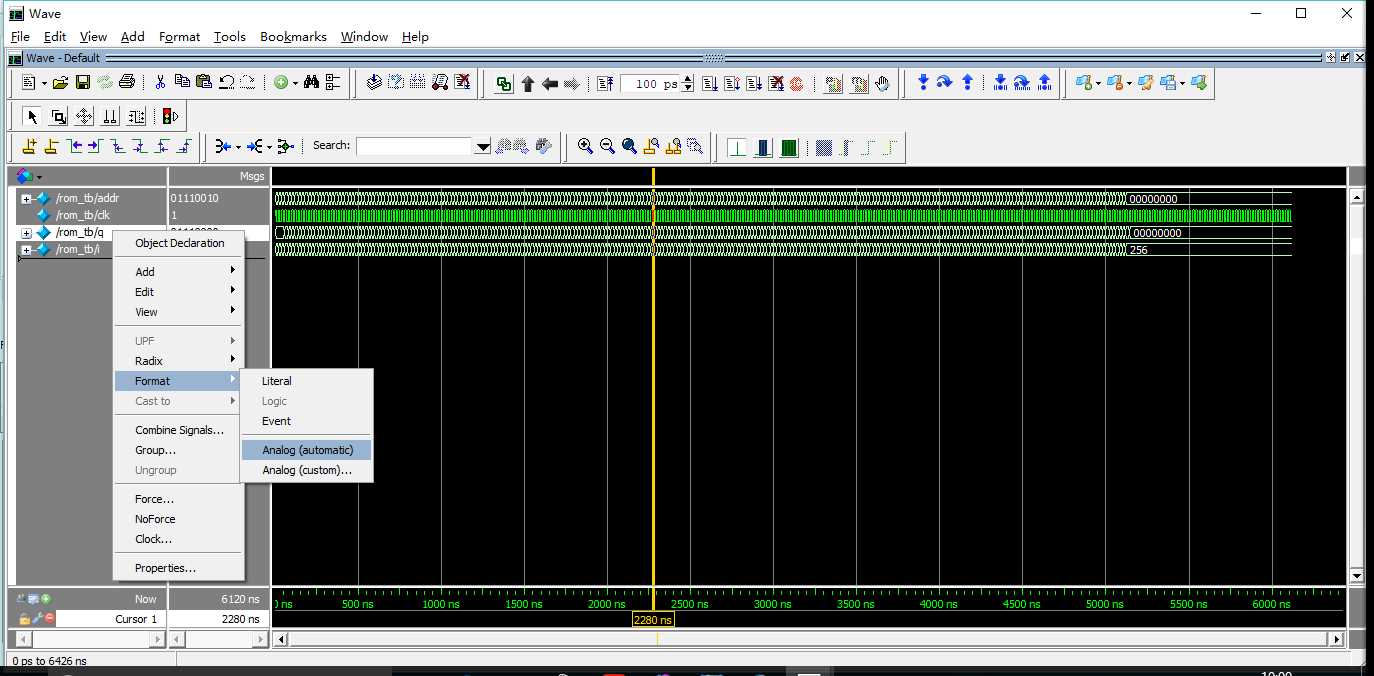Cut the selection with the scissors icon
Viewport: 1374px width, 676px height.
click(160, 83)
